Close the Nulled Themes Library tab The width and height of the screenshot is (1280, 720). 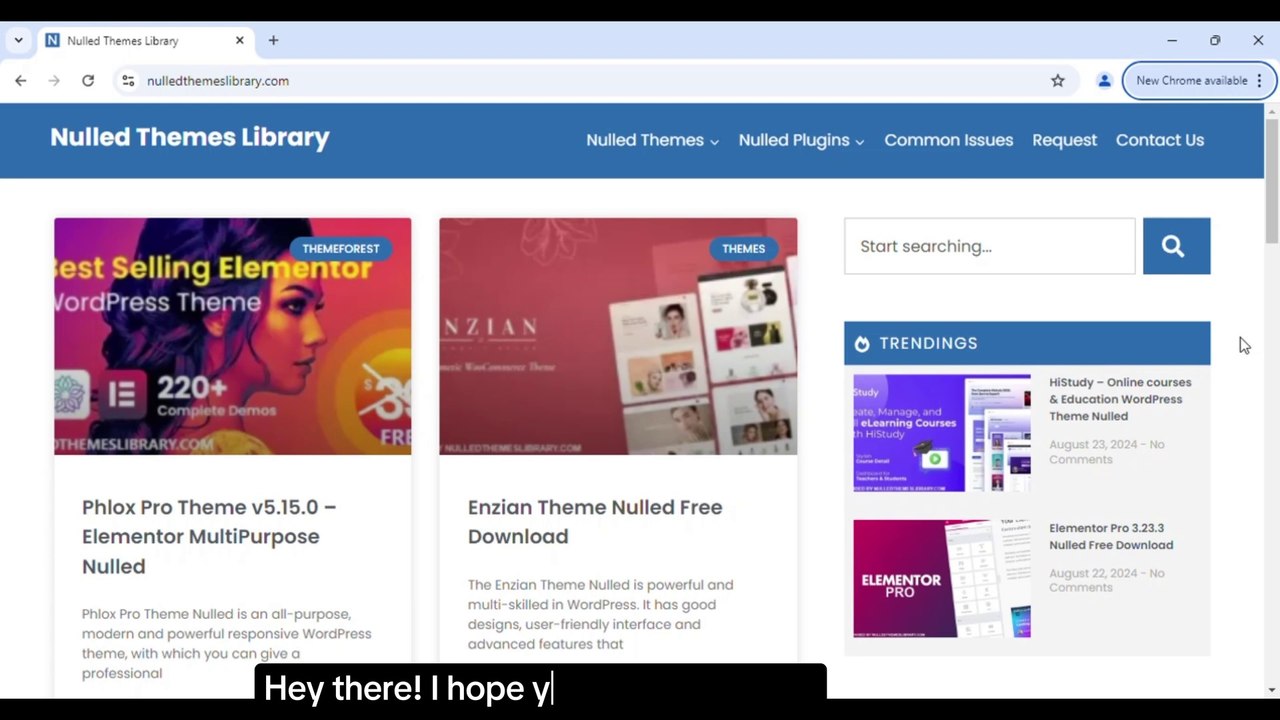[x=240, y=41]
